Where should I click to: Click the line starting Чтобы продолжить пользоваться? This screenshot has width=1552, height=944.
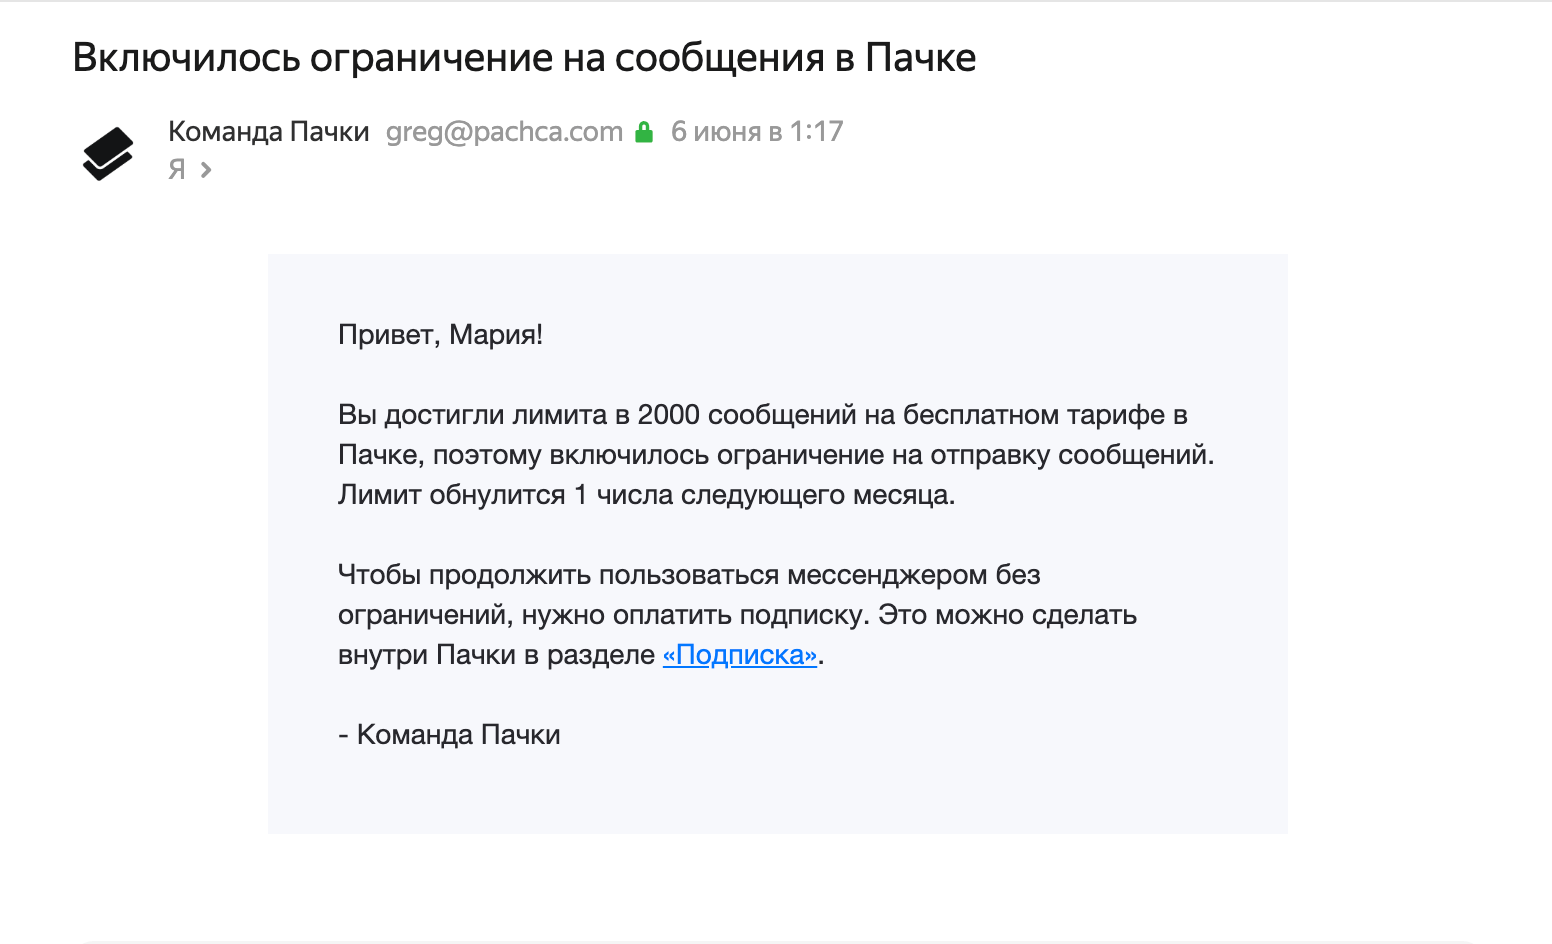(x=689, y=575)
